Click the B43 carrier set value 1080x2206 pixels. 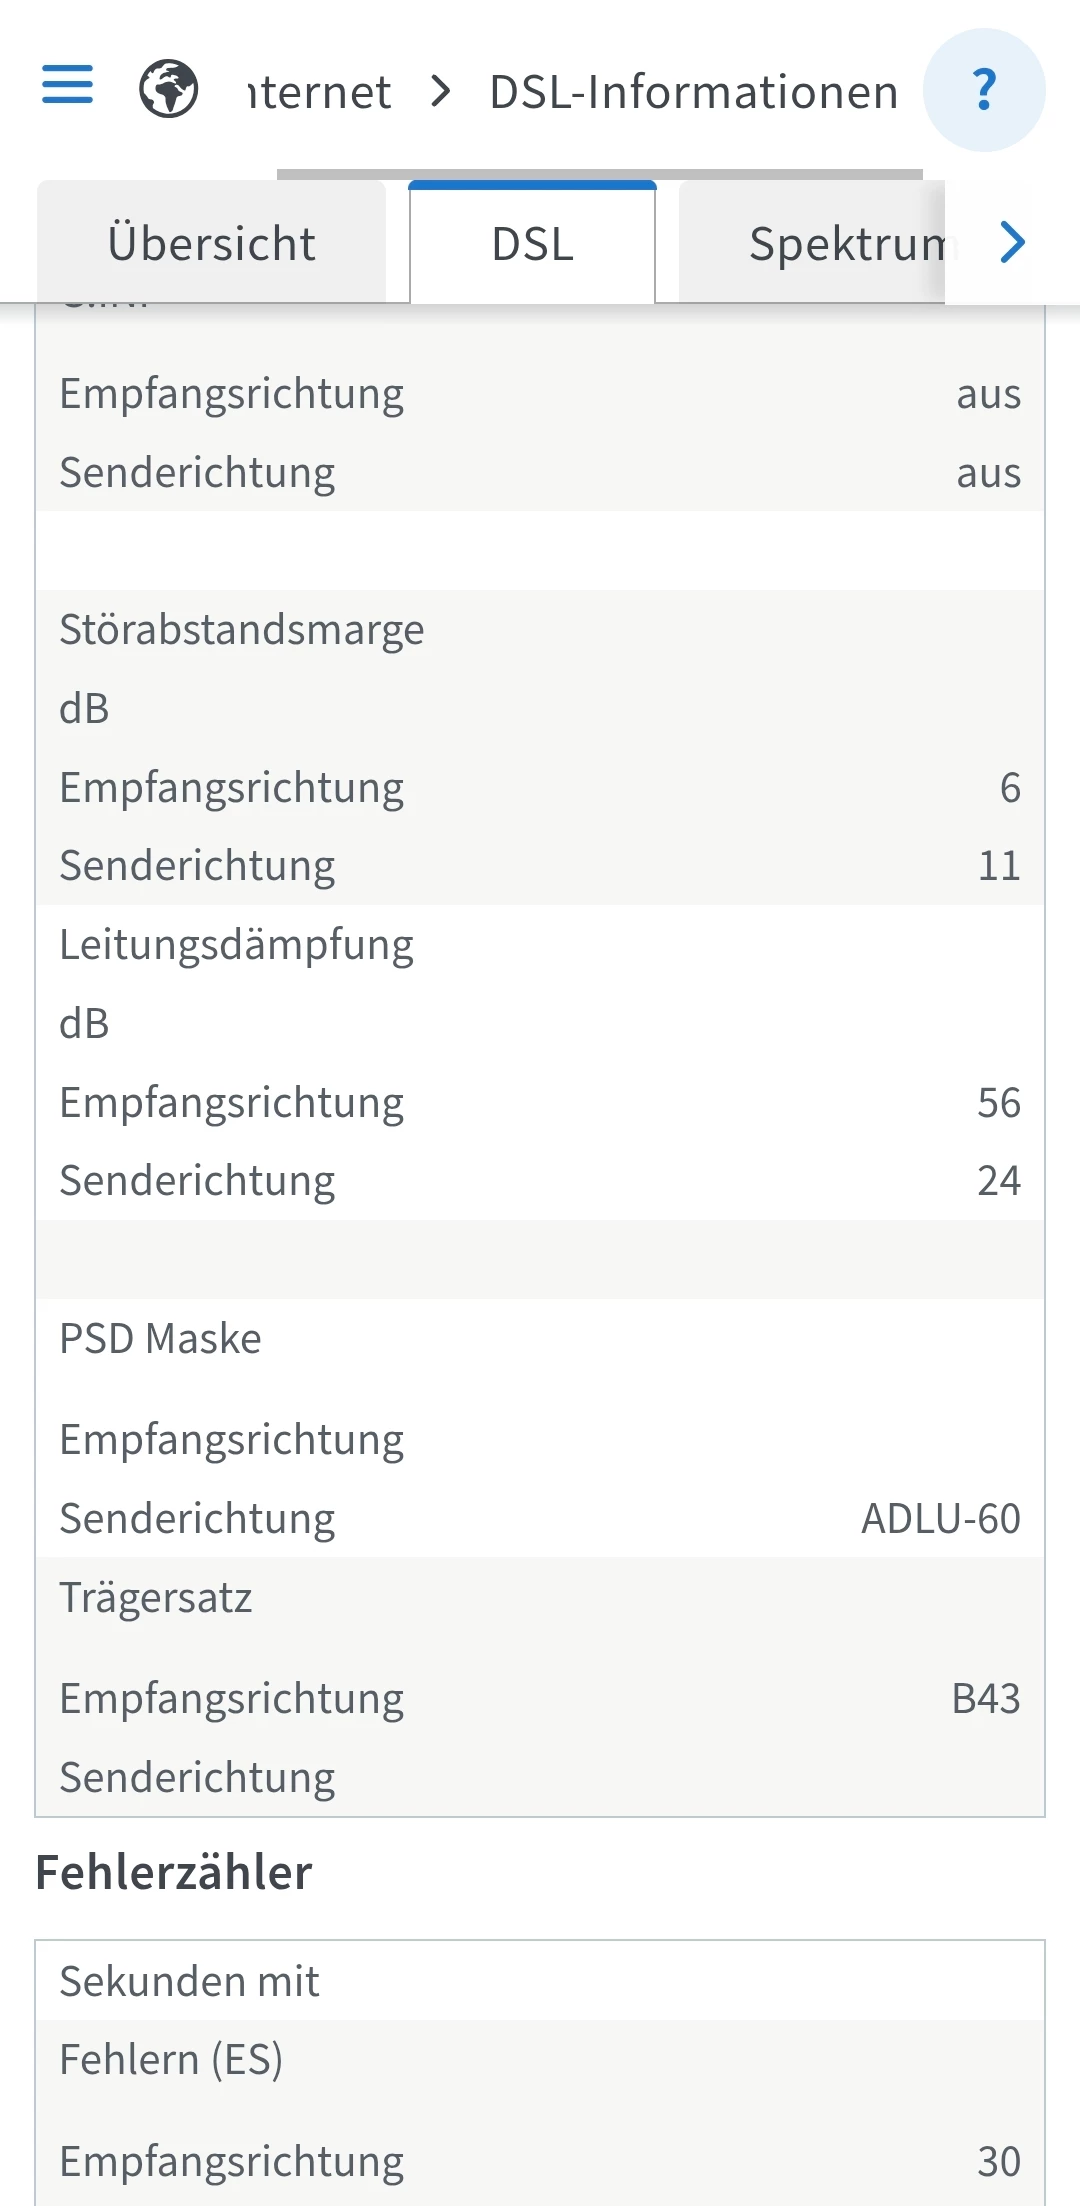(985, 1699)
